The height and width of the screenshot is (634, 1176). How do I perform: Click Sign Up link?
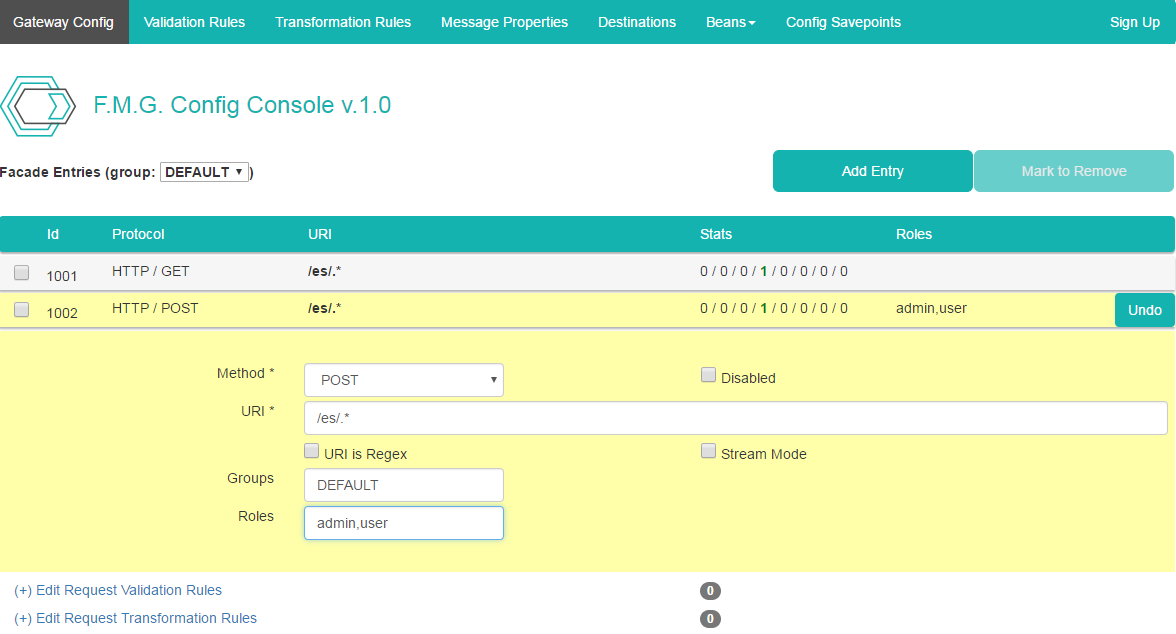(1134, 22)
